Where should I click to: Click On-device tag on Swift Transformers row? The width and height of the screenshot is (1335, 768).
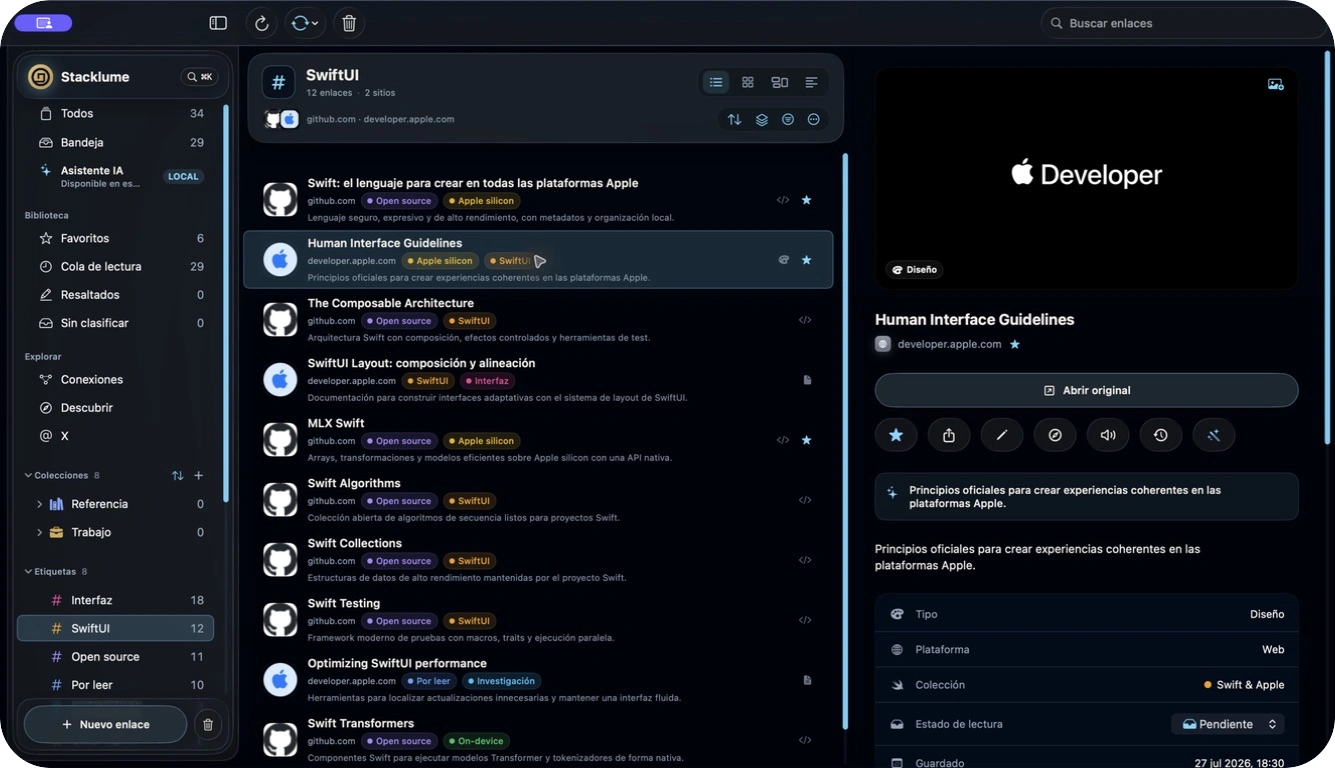click(x=476, y=741)
